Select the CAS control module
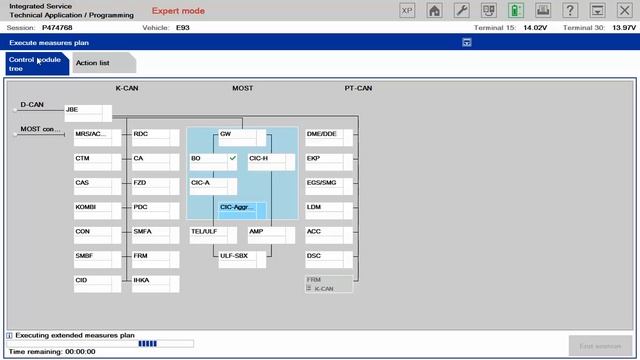 pyautogui.click(x=98, y=187)
